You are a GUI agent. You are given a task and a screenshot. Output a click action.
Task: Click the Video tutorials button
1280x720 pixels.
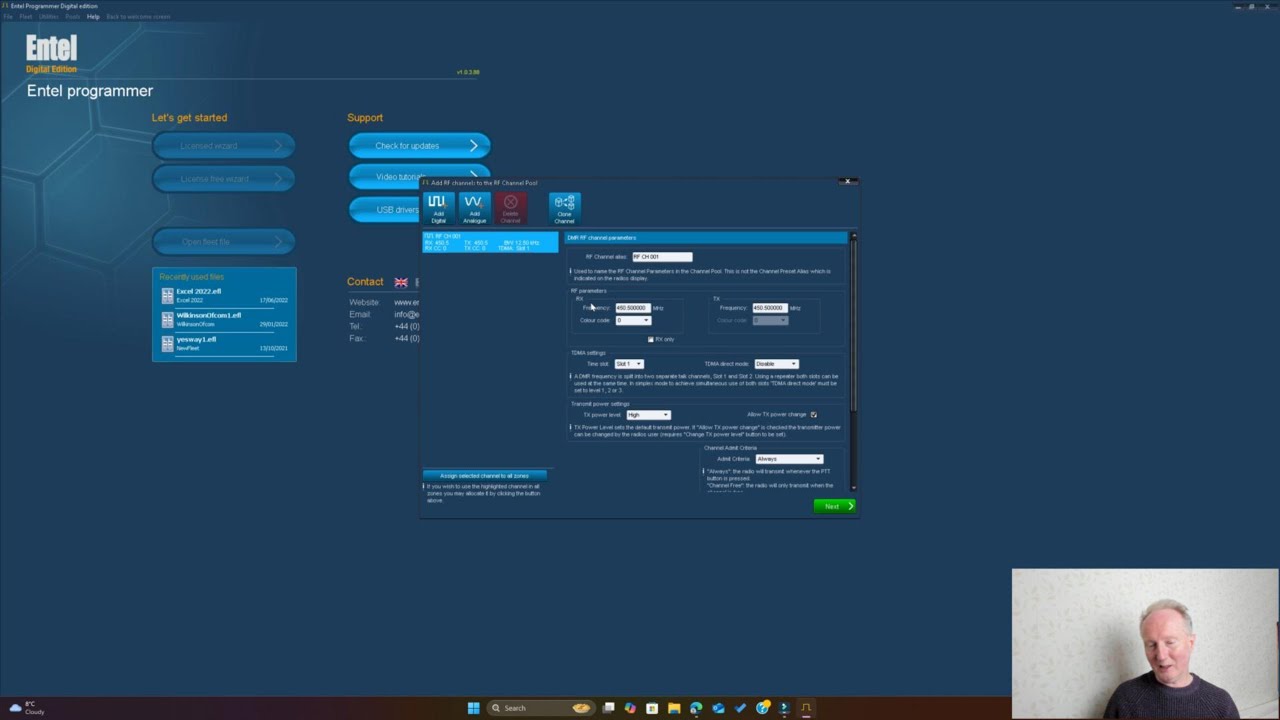point(385,177)
